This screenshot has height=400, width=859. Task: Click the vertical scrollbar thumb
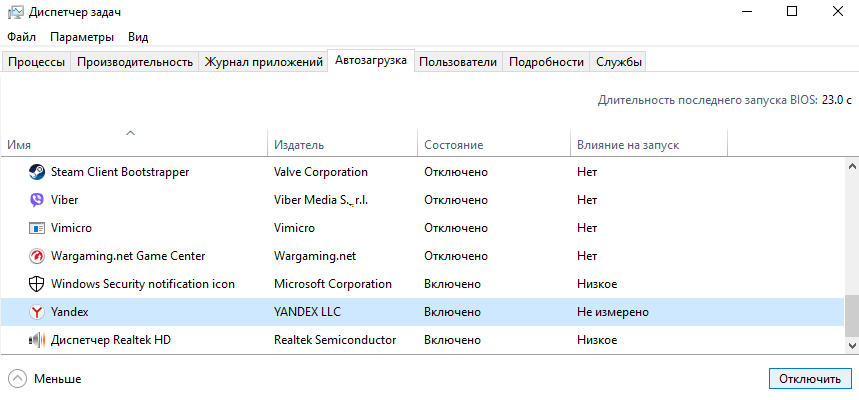(x=851, y=316)
